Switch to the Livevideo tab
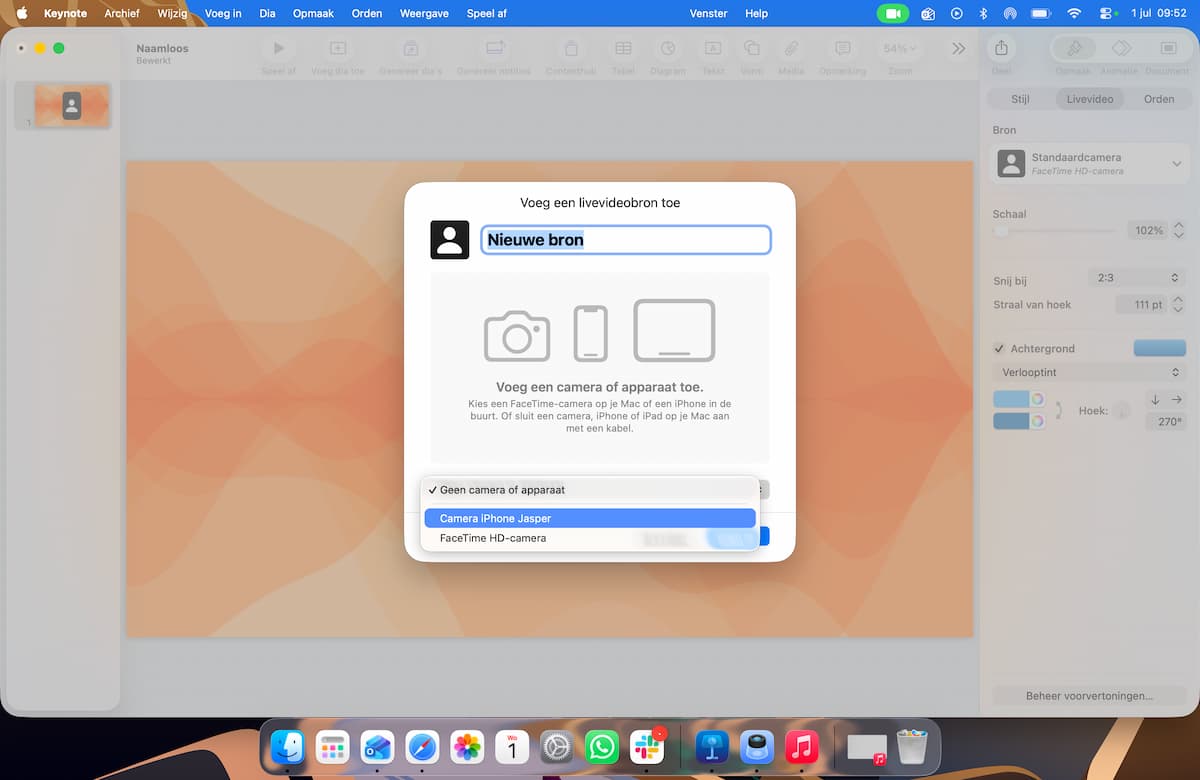This screenshot has height=780, width=1200. pos(1089,99)
